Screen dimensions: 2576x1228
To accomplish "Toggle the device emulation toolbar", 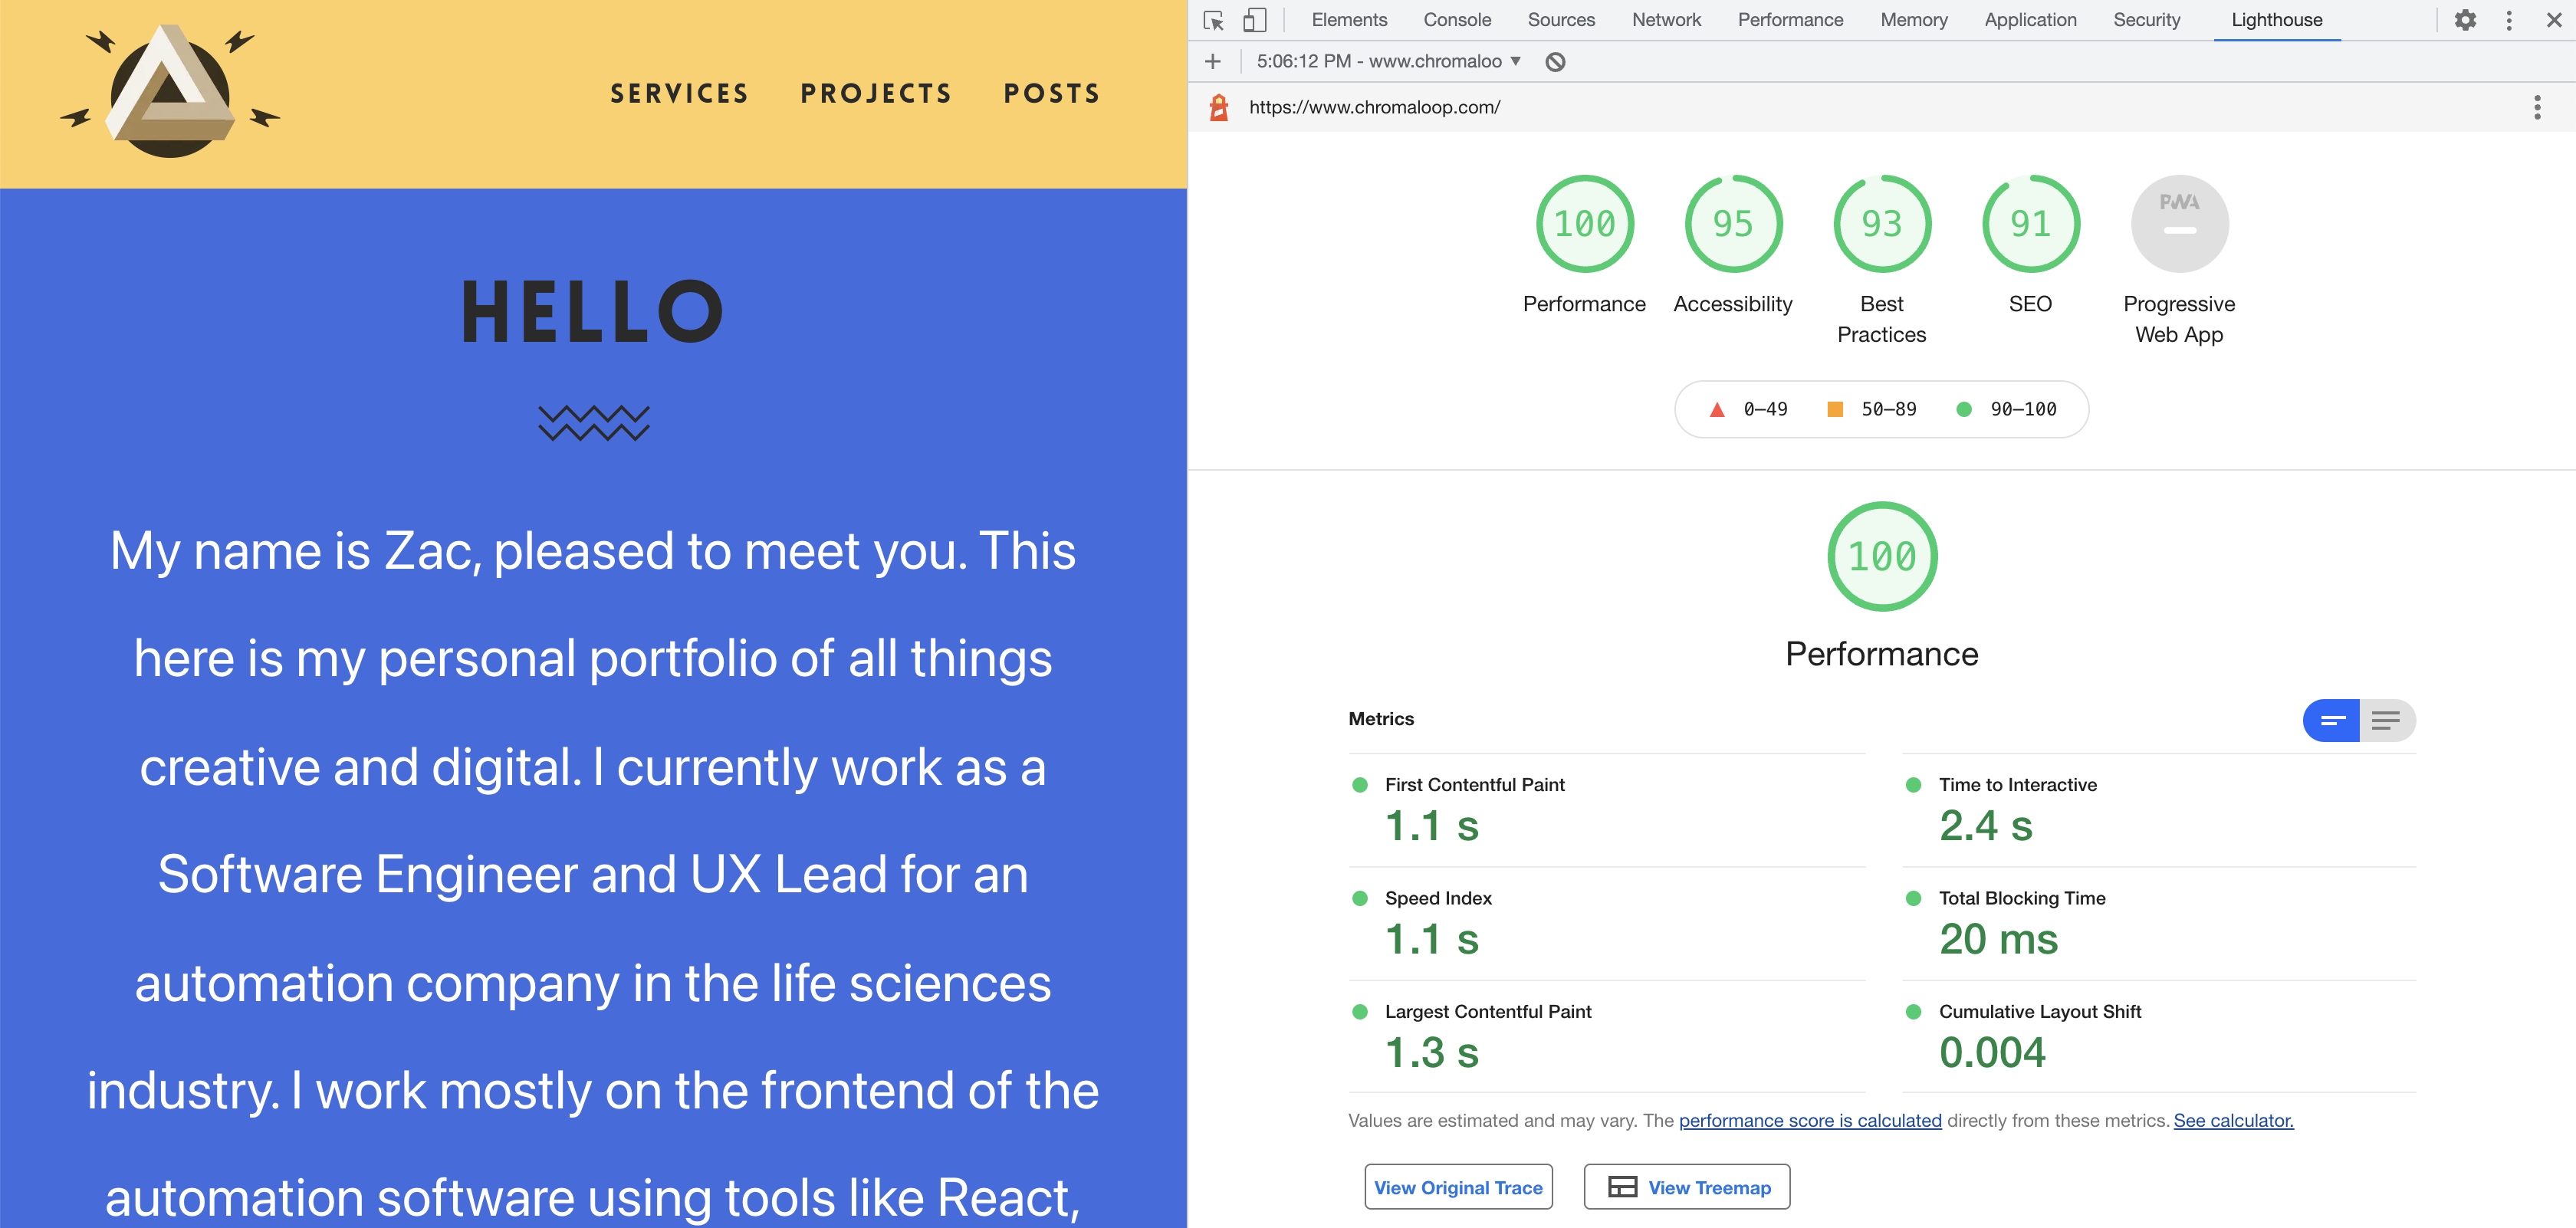I will (x=1254, y=20).
